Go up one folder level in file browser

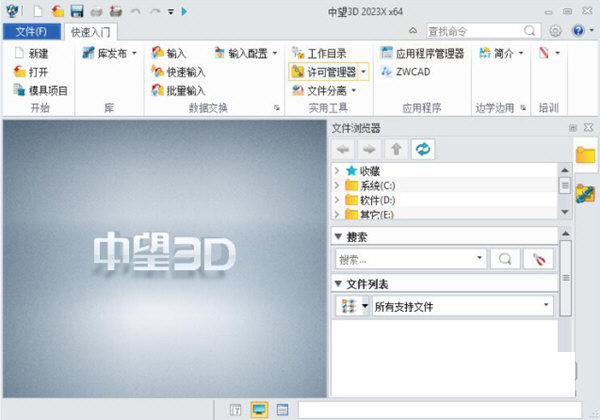(396, 149)
